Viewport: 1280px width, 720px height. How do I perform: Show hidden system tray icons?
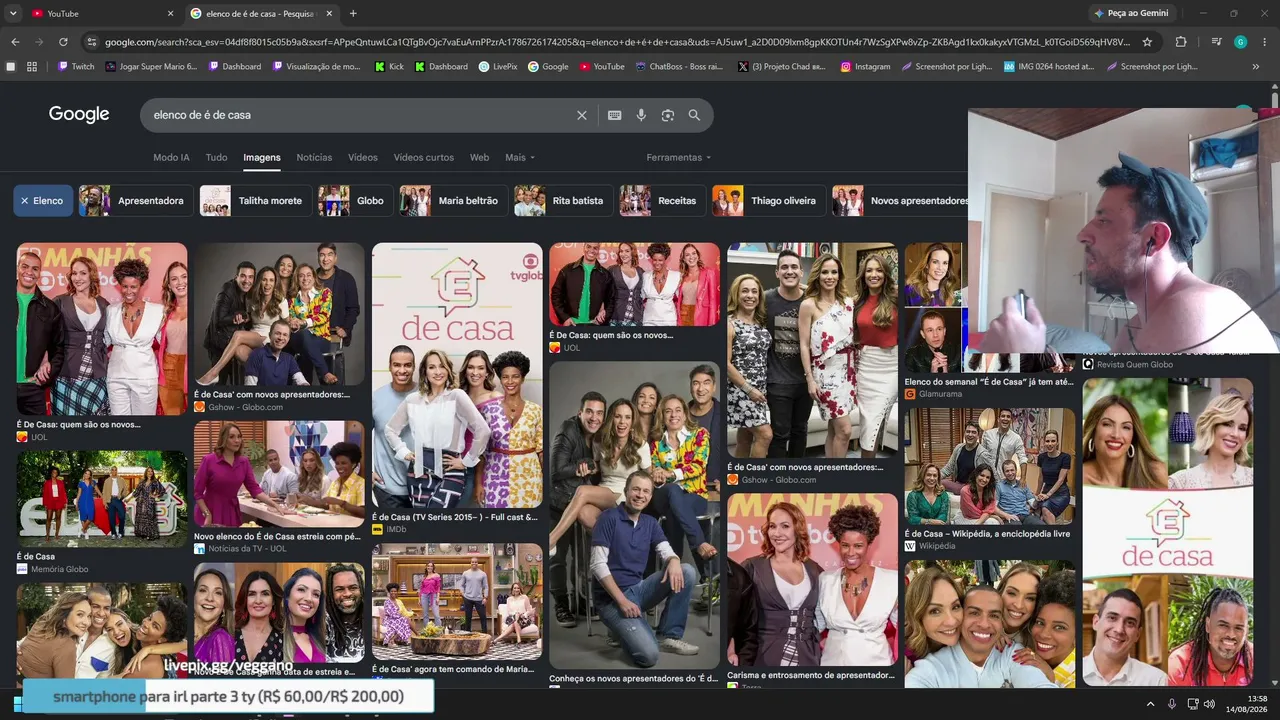tap(1150, 704)
